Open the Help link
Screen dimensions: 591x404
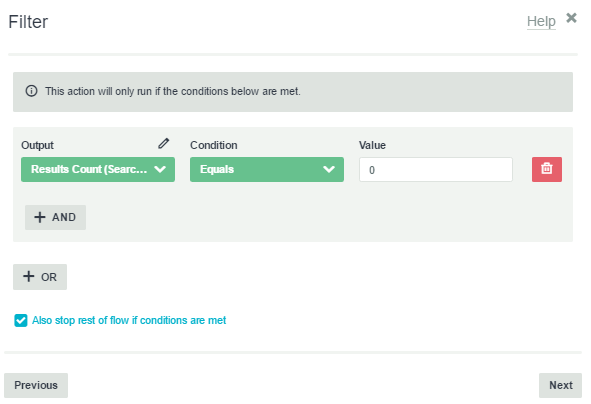click(541, 21)
